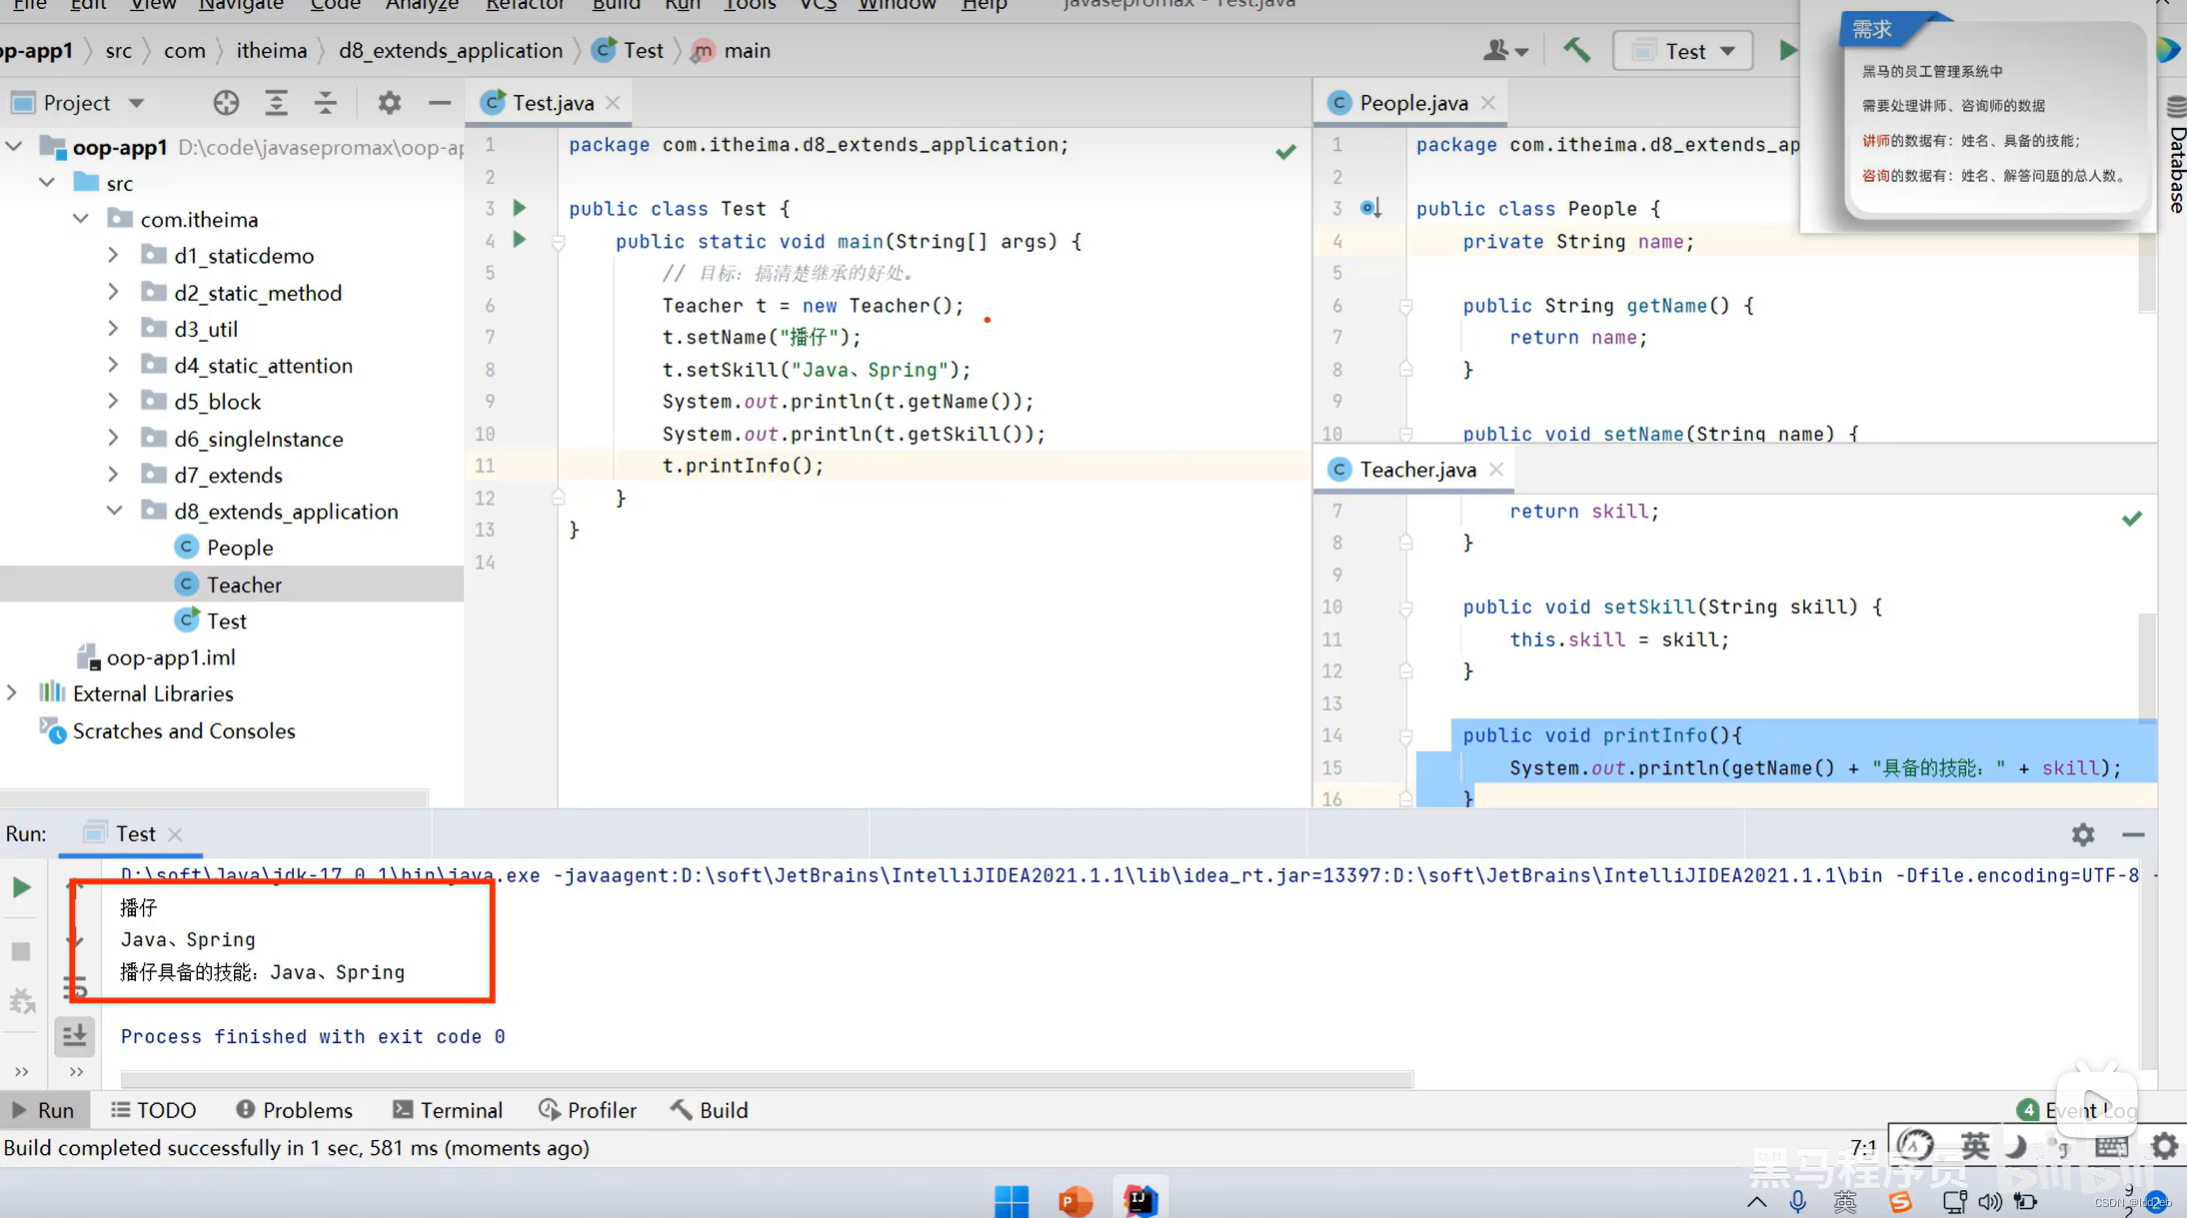Click Scroll to End icon in console
Viewport: 2187px width, 1218px height.
tap(75, 1035)
